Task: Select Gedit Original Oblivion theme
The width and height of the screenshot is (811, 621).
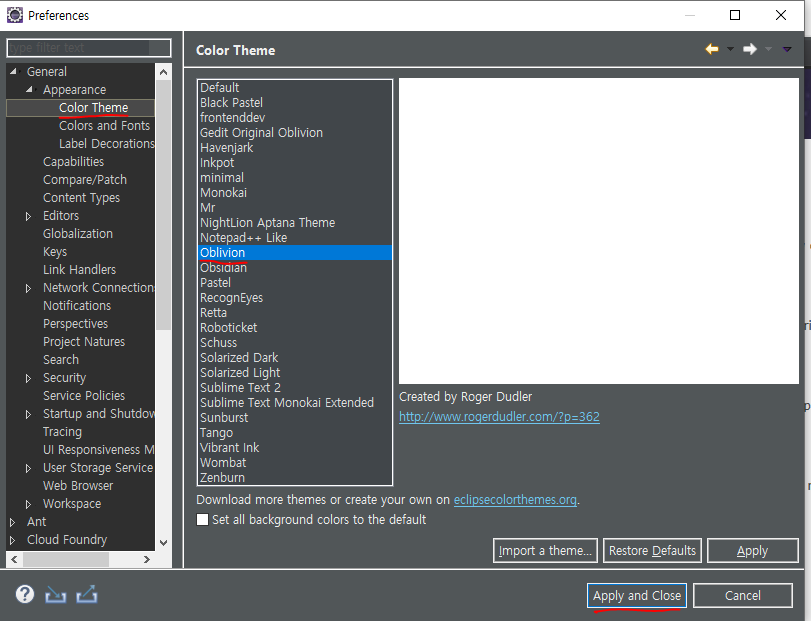Action: coord(295,132)
